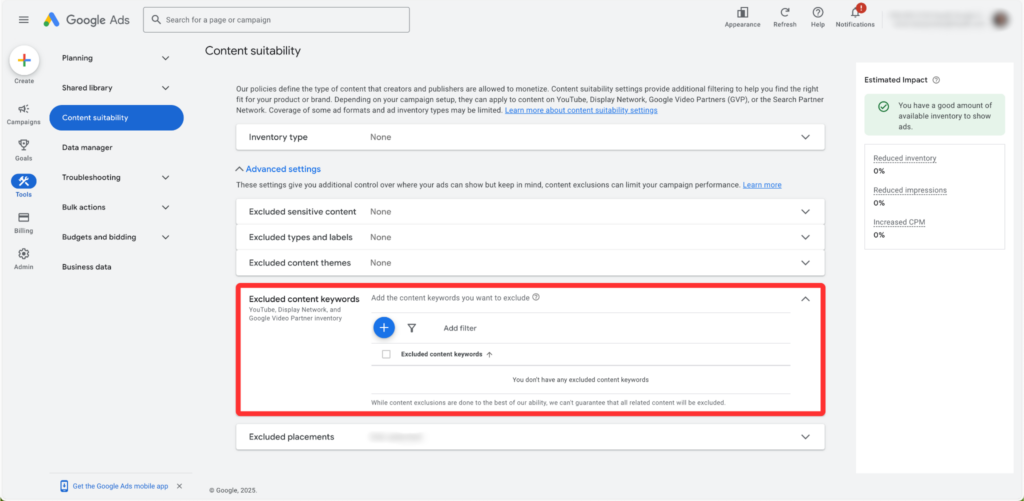This screenshot has height=501, width=1024.
Task: Expand Excluded sensitive content section
Action: [530, 212]
